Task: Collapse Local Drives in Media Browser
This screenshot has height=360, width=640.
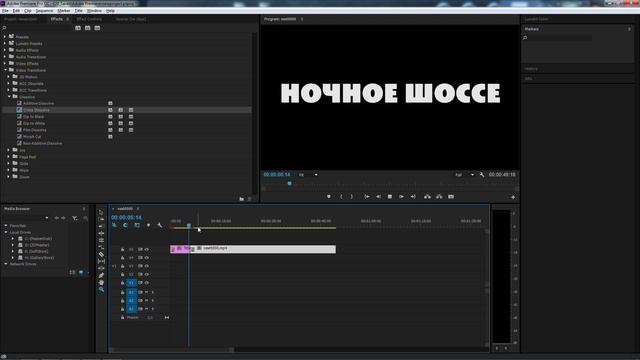Action: (6, 232)
